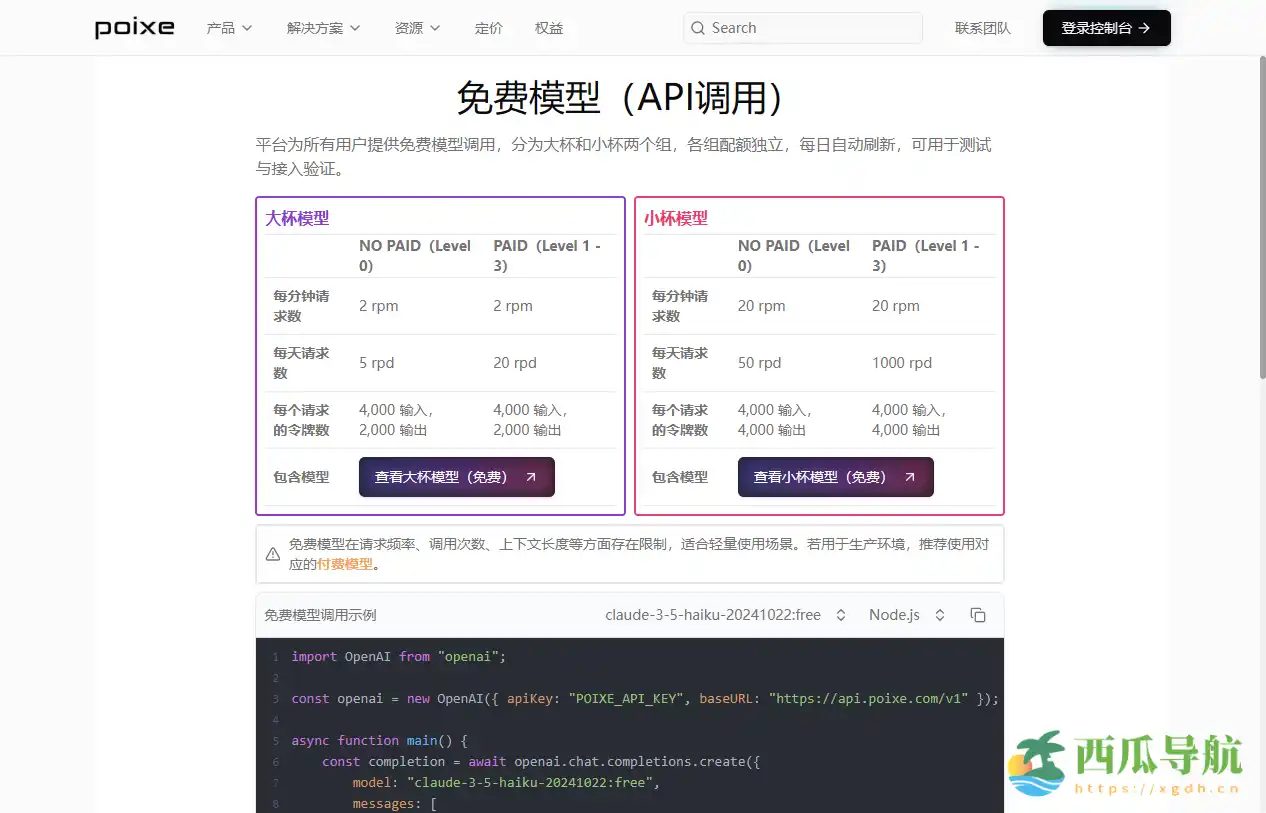The width and height of the screenshot is (1266, 813).
Task: Open the 权益 page from the navbar
Action: (x=548, y=28)
